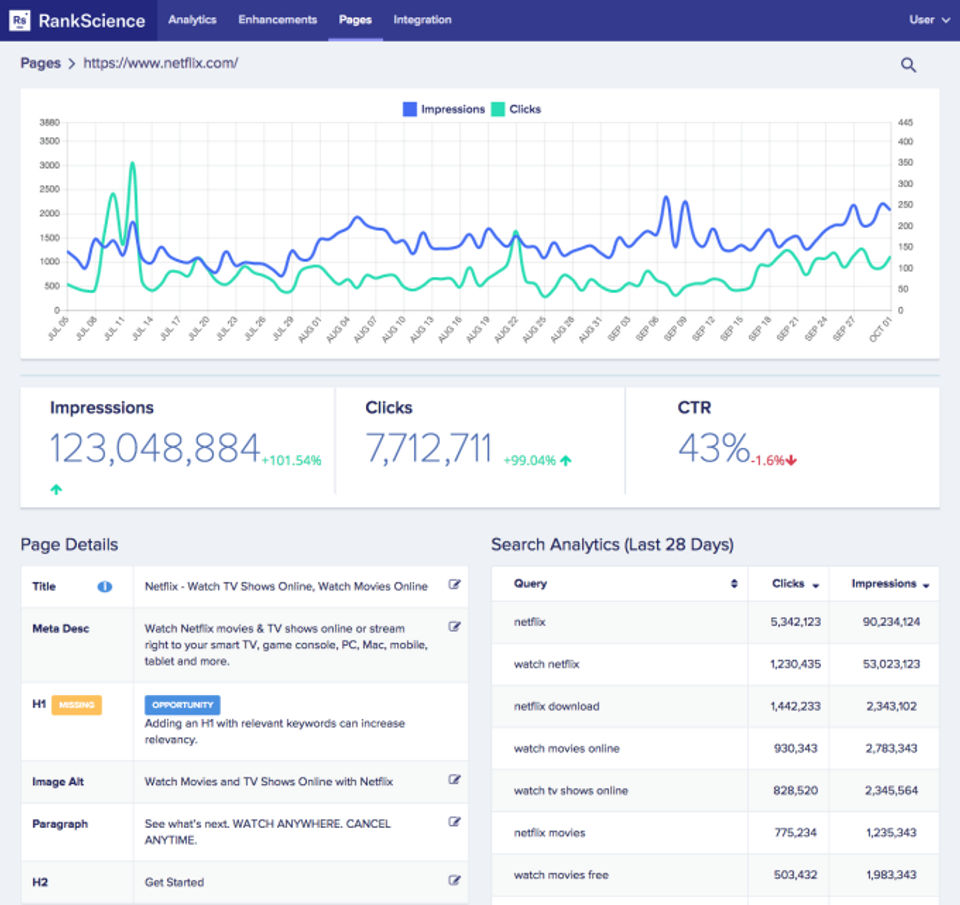The width and height of the screenshot is (960, 905).
Task: Click the 'watch tv shows online' query
Action: click(x=571, y=790)
